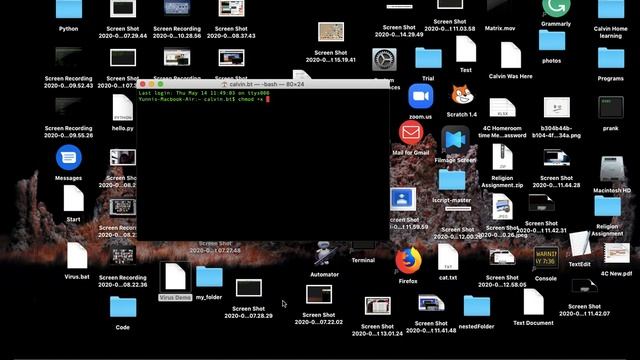Open the iscript-master folder
This screenshot has height=360, width=640.
pyautogui.click(x=452, y=180)
